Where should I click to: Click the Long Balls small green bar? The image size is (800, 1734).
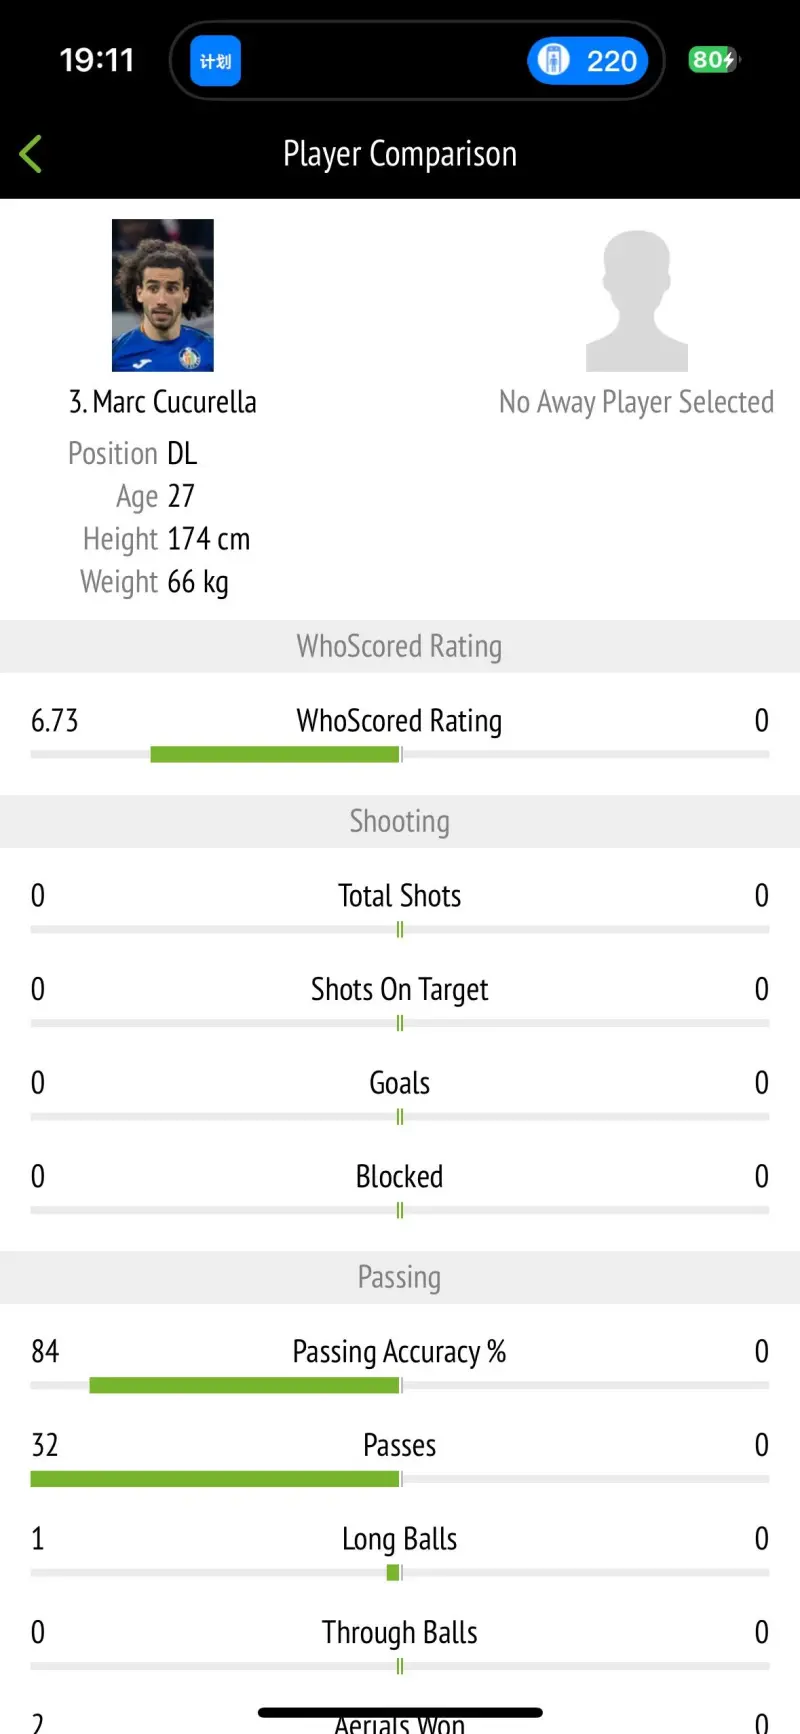click(x=393, y=1573)
